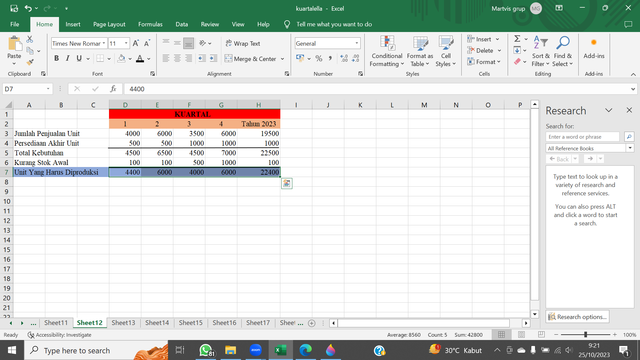
Task: Click the Save icon in the title bar
Action: tap(14, 8)
